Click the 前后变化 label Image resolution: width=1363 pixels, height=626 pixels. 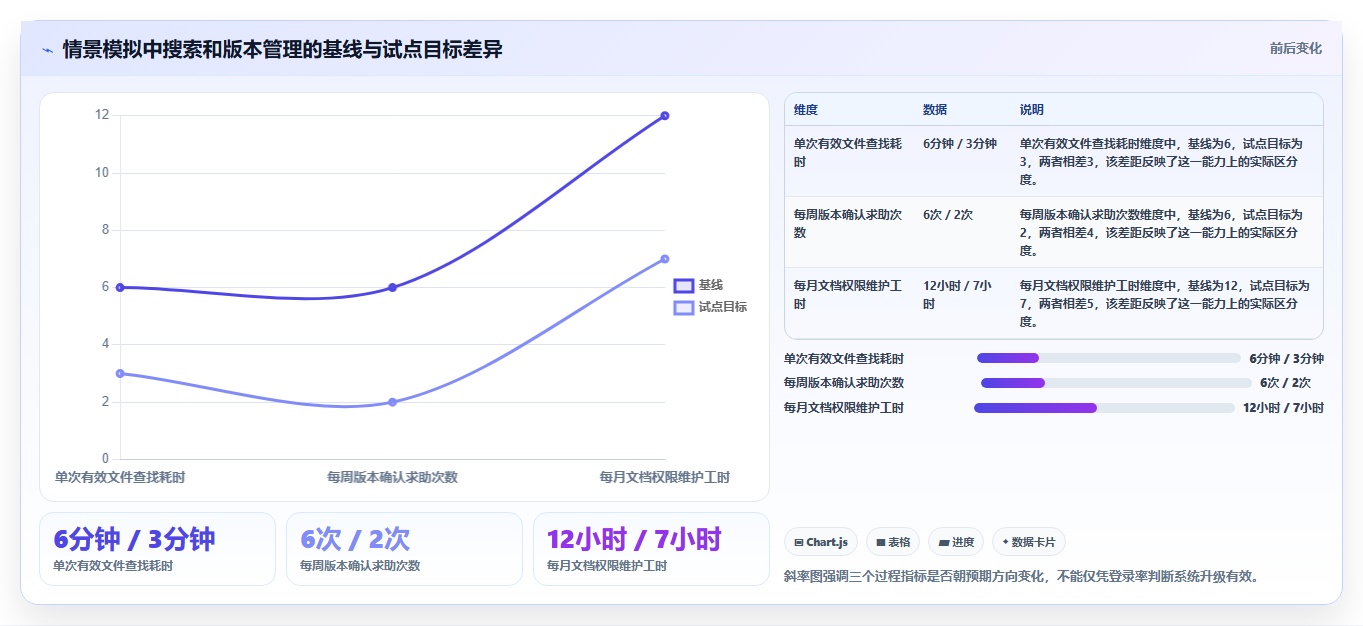coord(1296,48)
